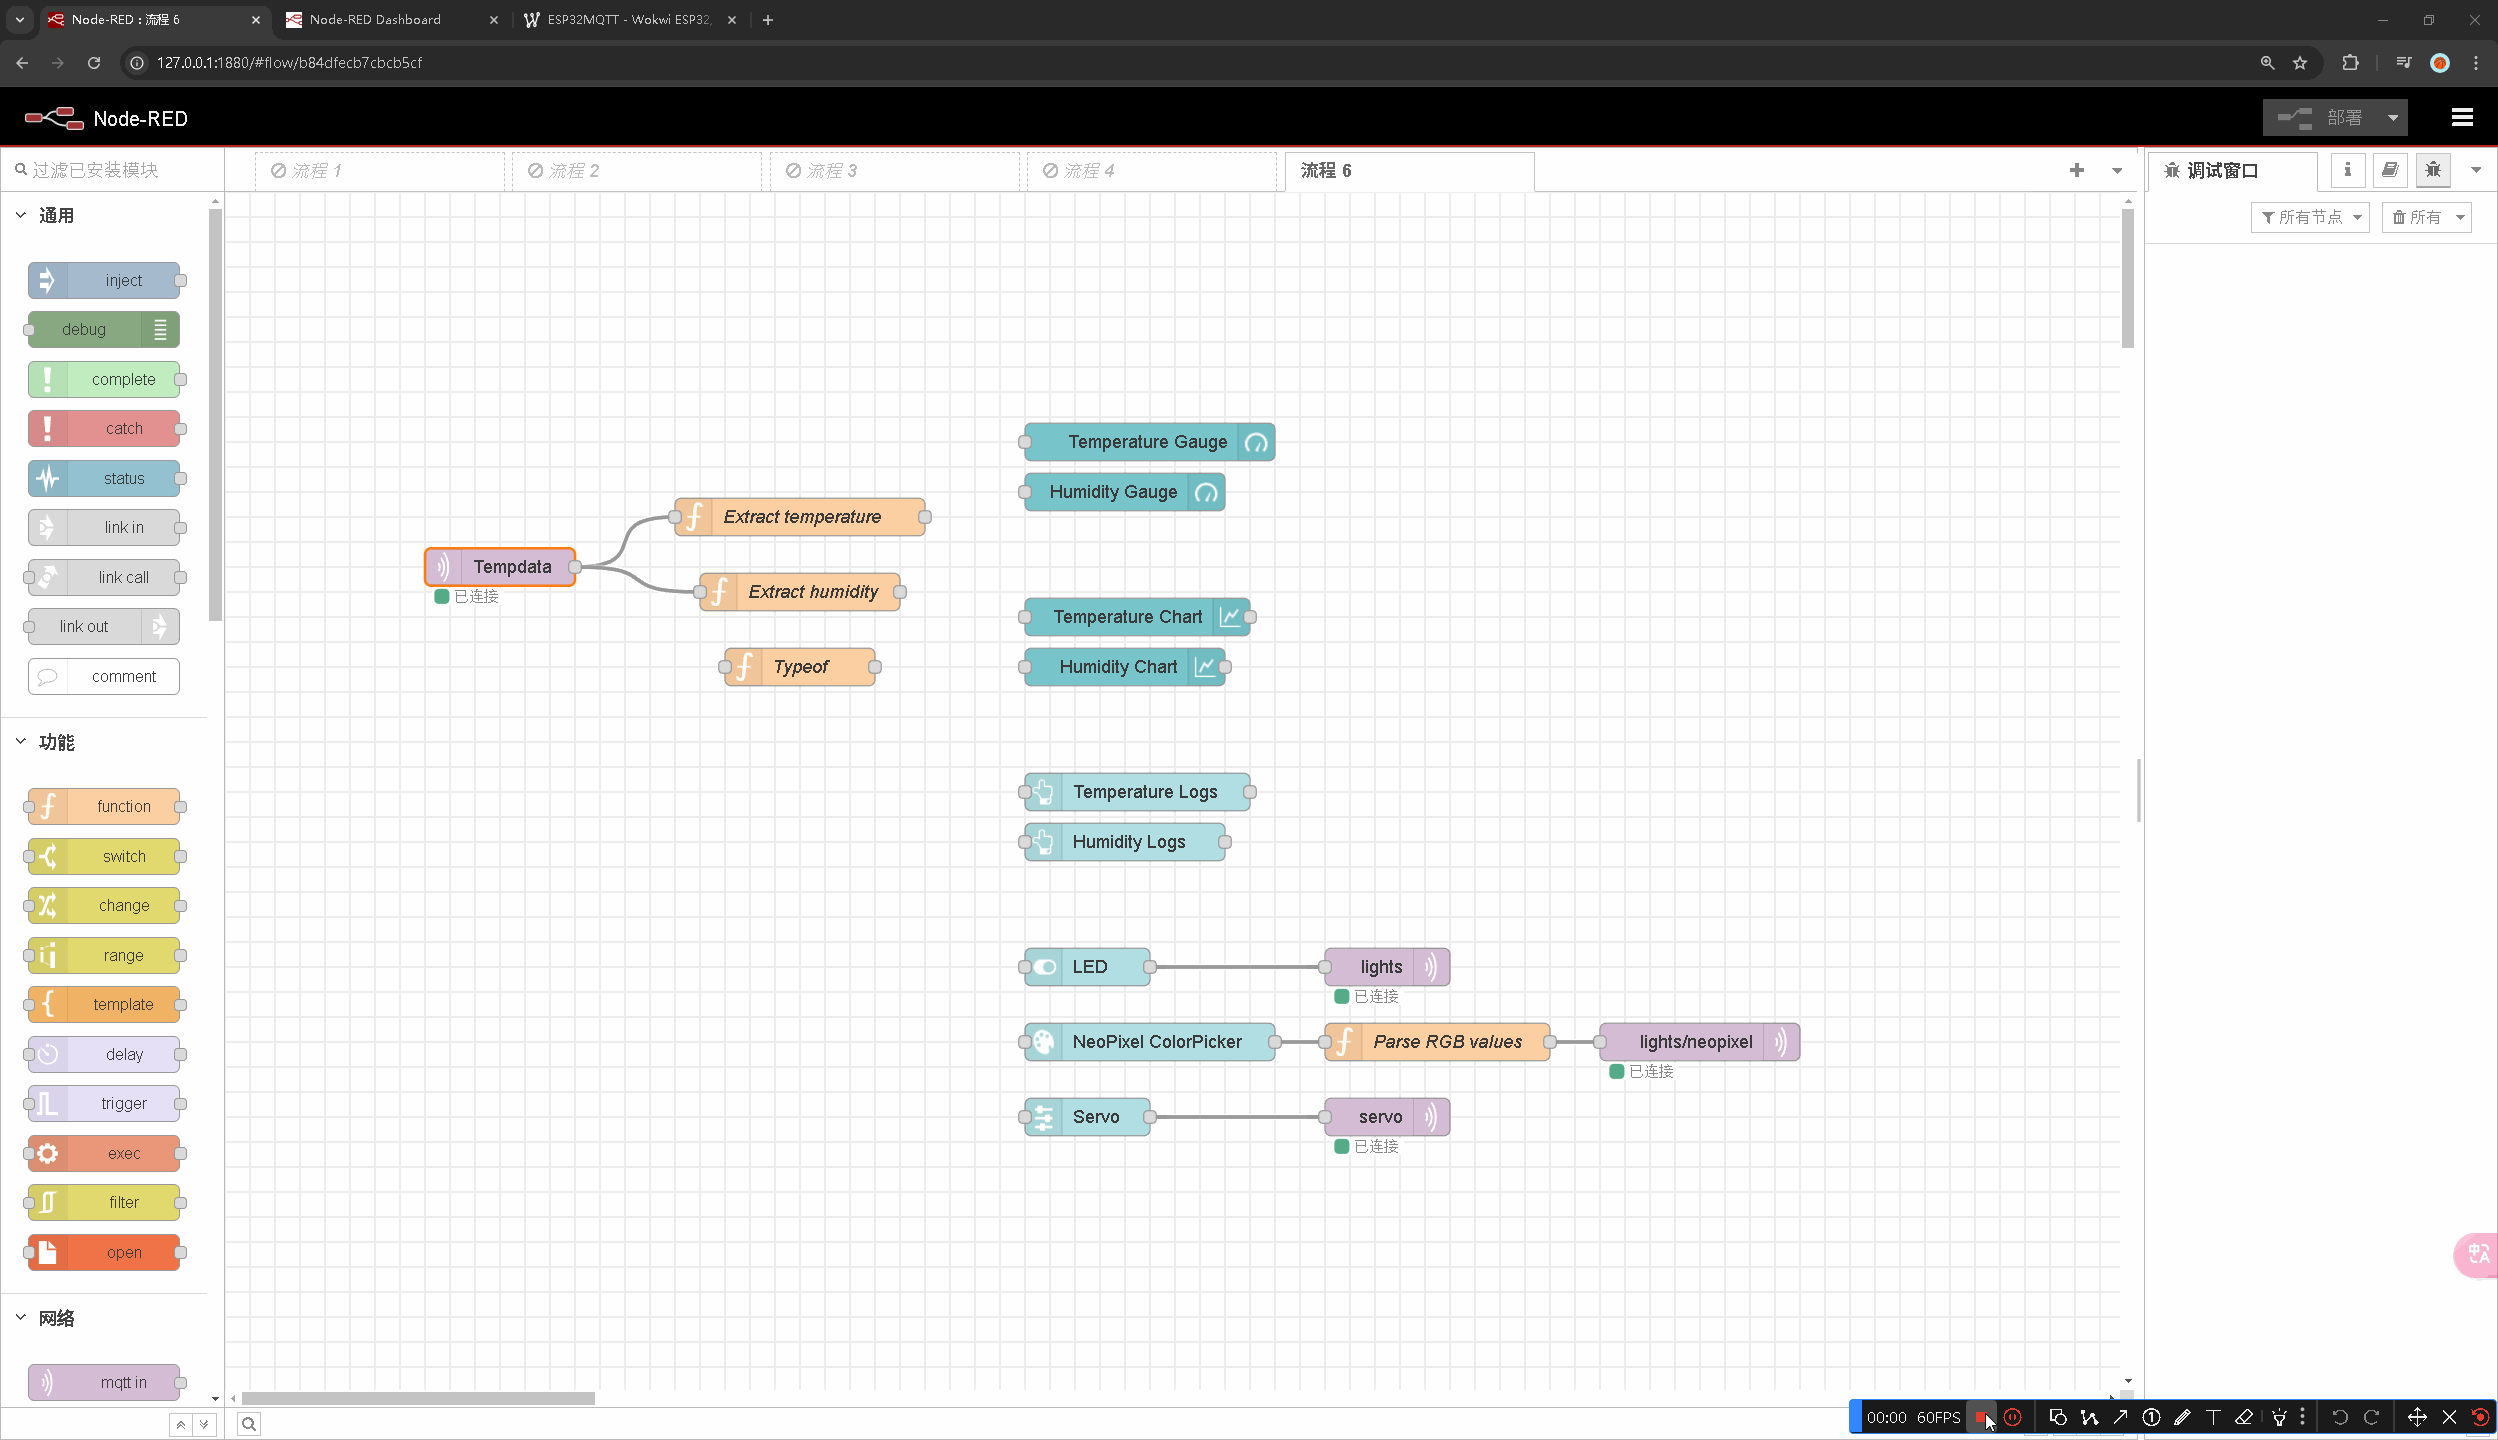Open the Node-RED hamburger main menu
The width and height of the screenshot is (2498, 1440).
click(2461, 118)
